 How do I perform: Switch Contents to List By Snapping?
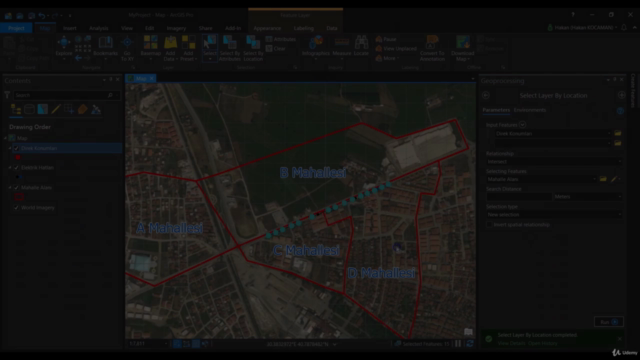point(69,109)
